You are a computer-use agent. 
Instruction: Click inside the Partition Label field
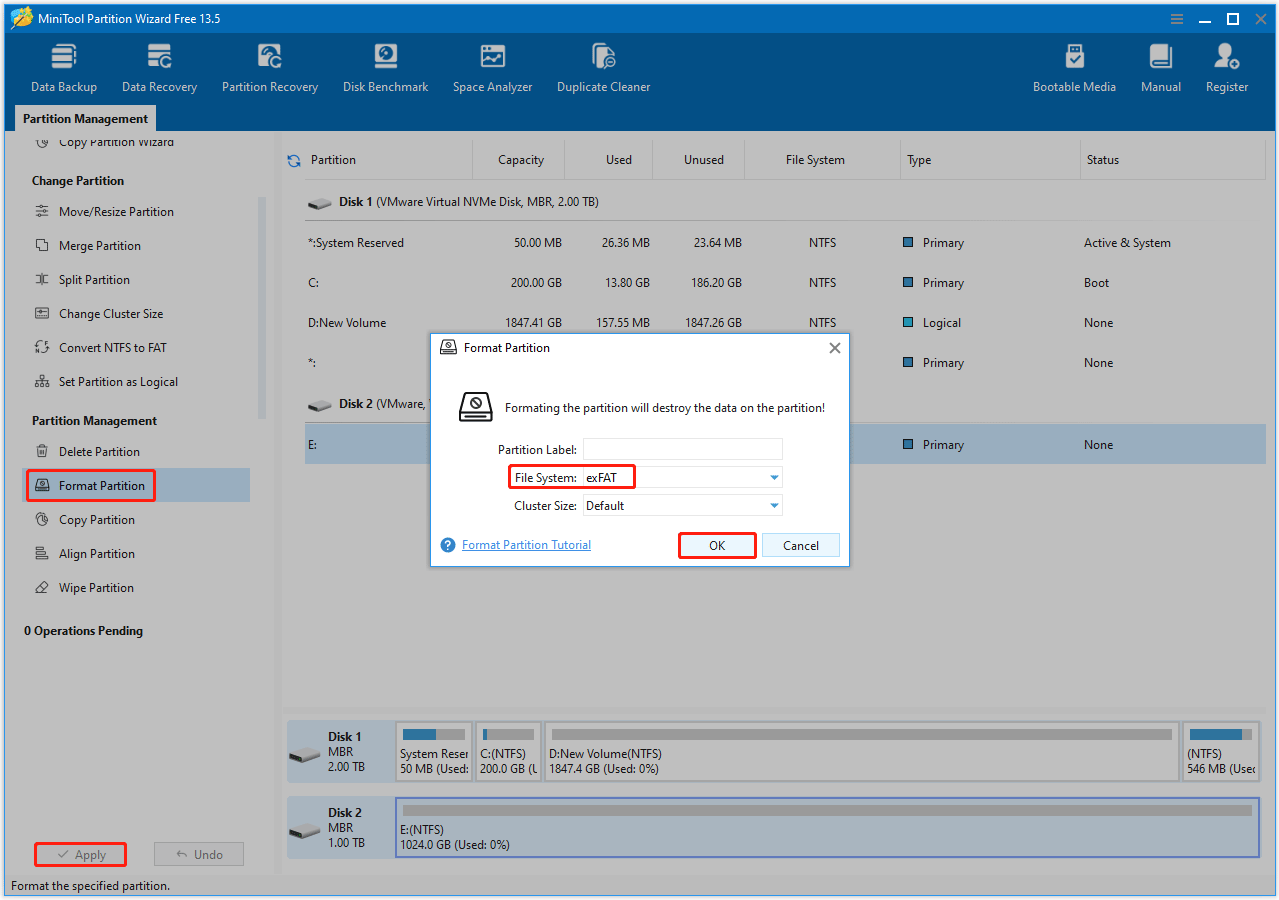682,449
